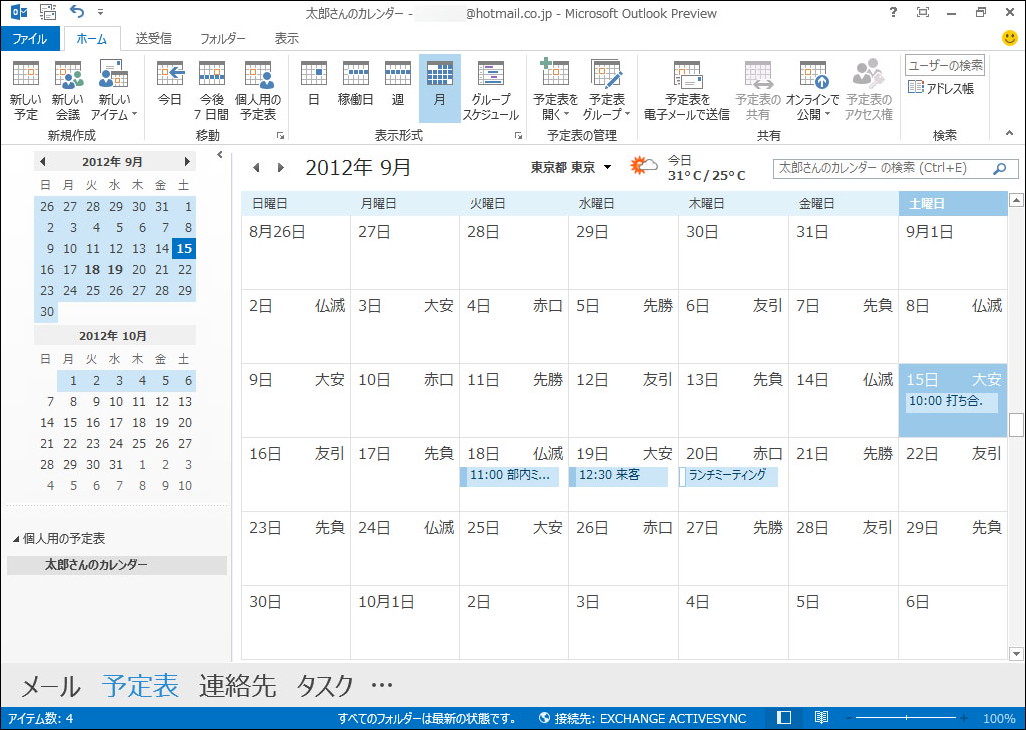Switch to the 表示 ribbon tab
The height and width of the screenshot is (730, 1026).
pos(286,38)
